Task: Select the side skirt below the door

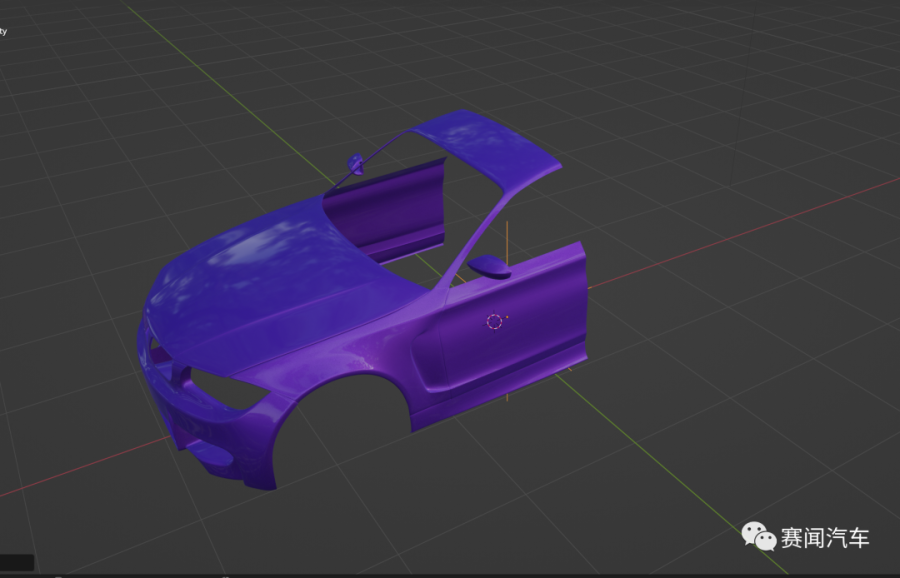Action: (x=480, y=400)
